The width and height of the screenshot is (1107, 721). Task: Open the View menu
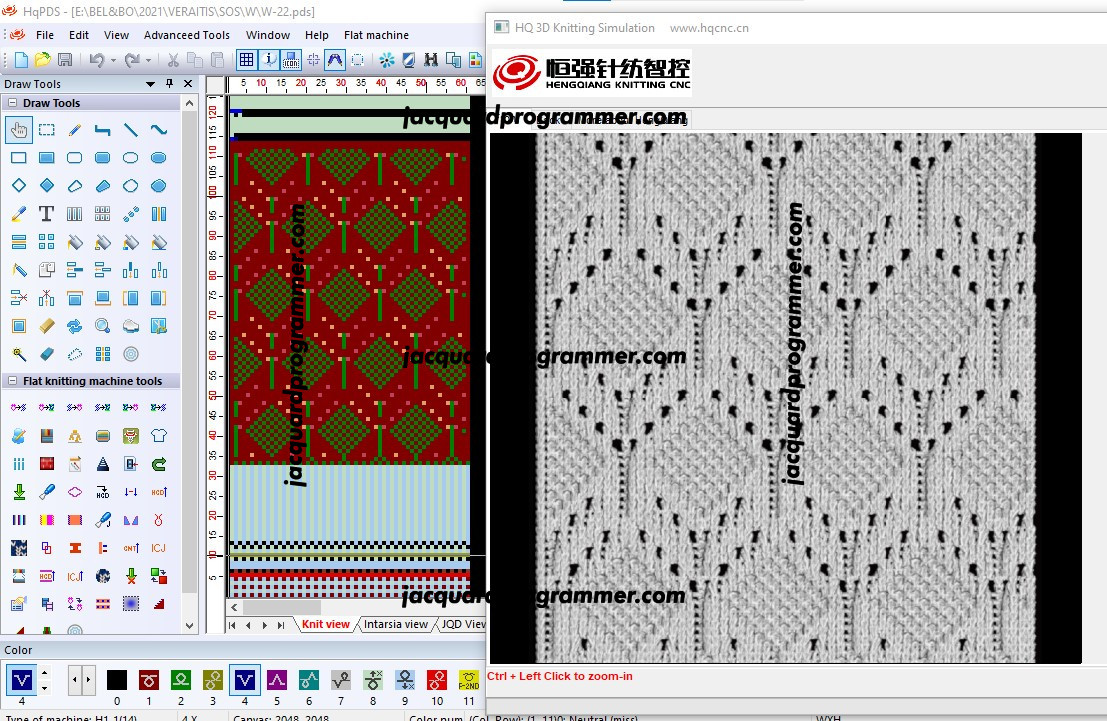point(116,35)
